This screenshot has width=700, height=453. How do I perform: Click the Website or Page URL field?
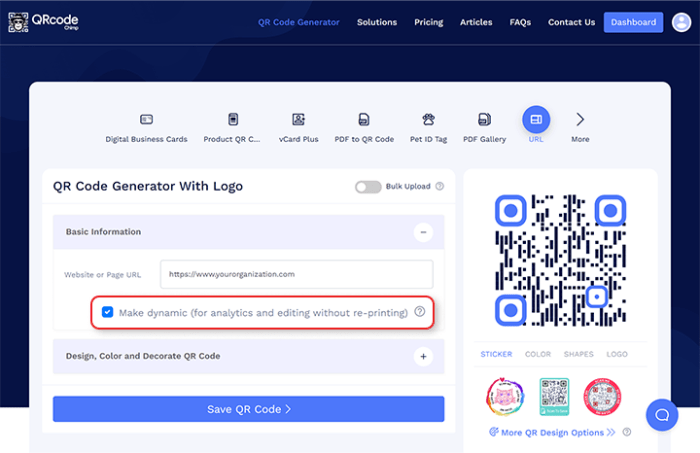point(296,274)
